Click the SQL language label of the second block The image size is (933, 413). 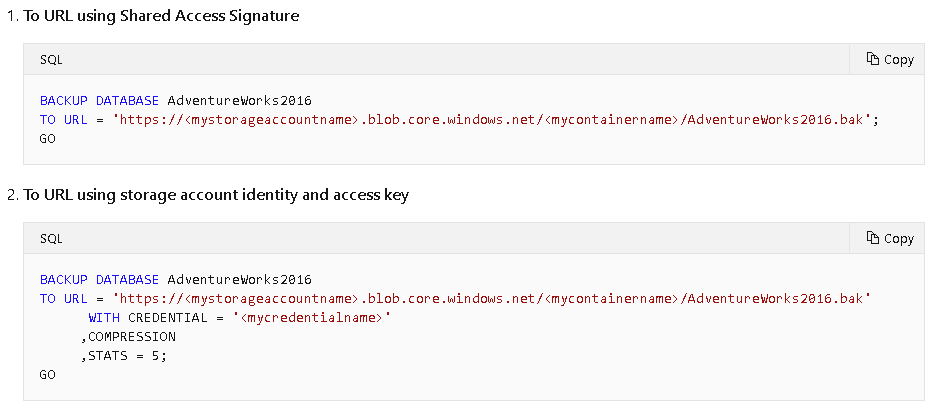click(51, 238)
